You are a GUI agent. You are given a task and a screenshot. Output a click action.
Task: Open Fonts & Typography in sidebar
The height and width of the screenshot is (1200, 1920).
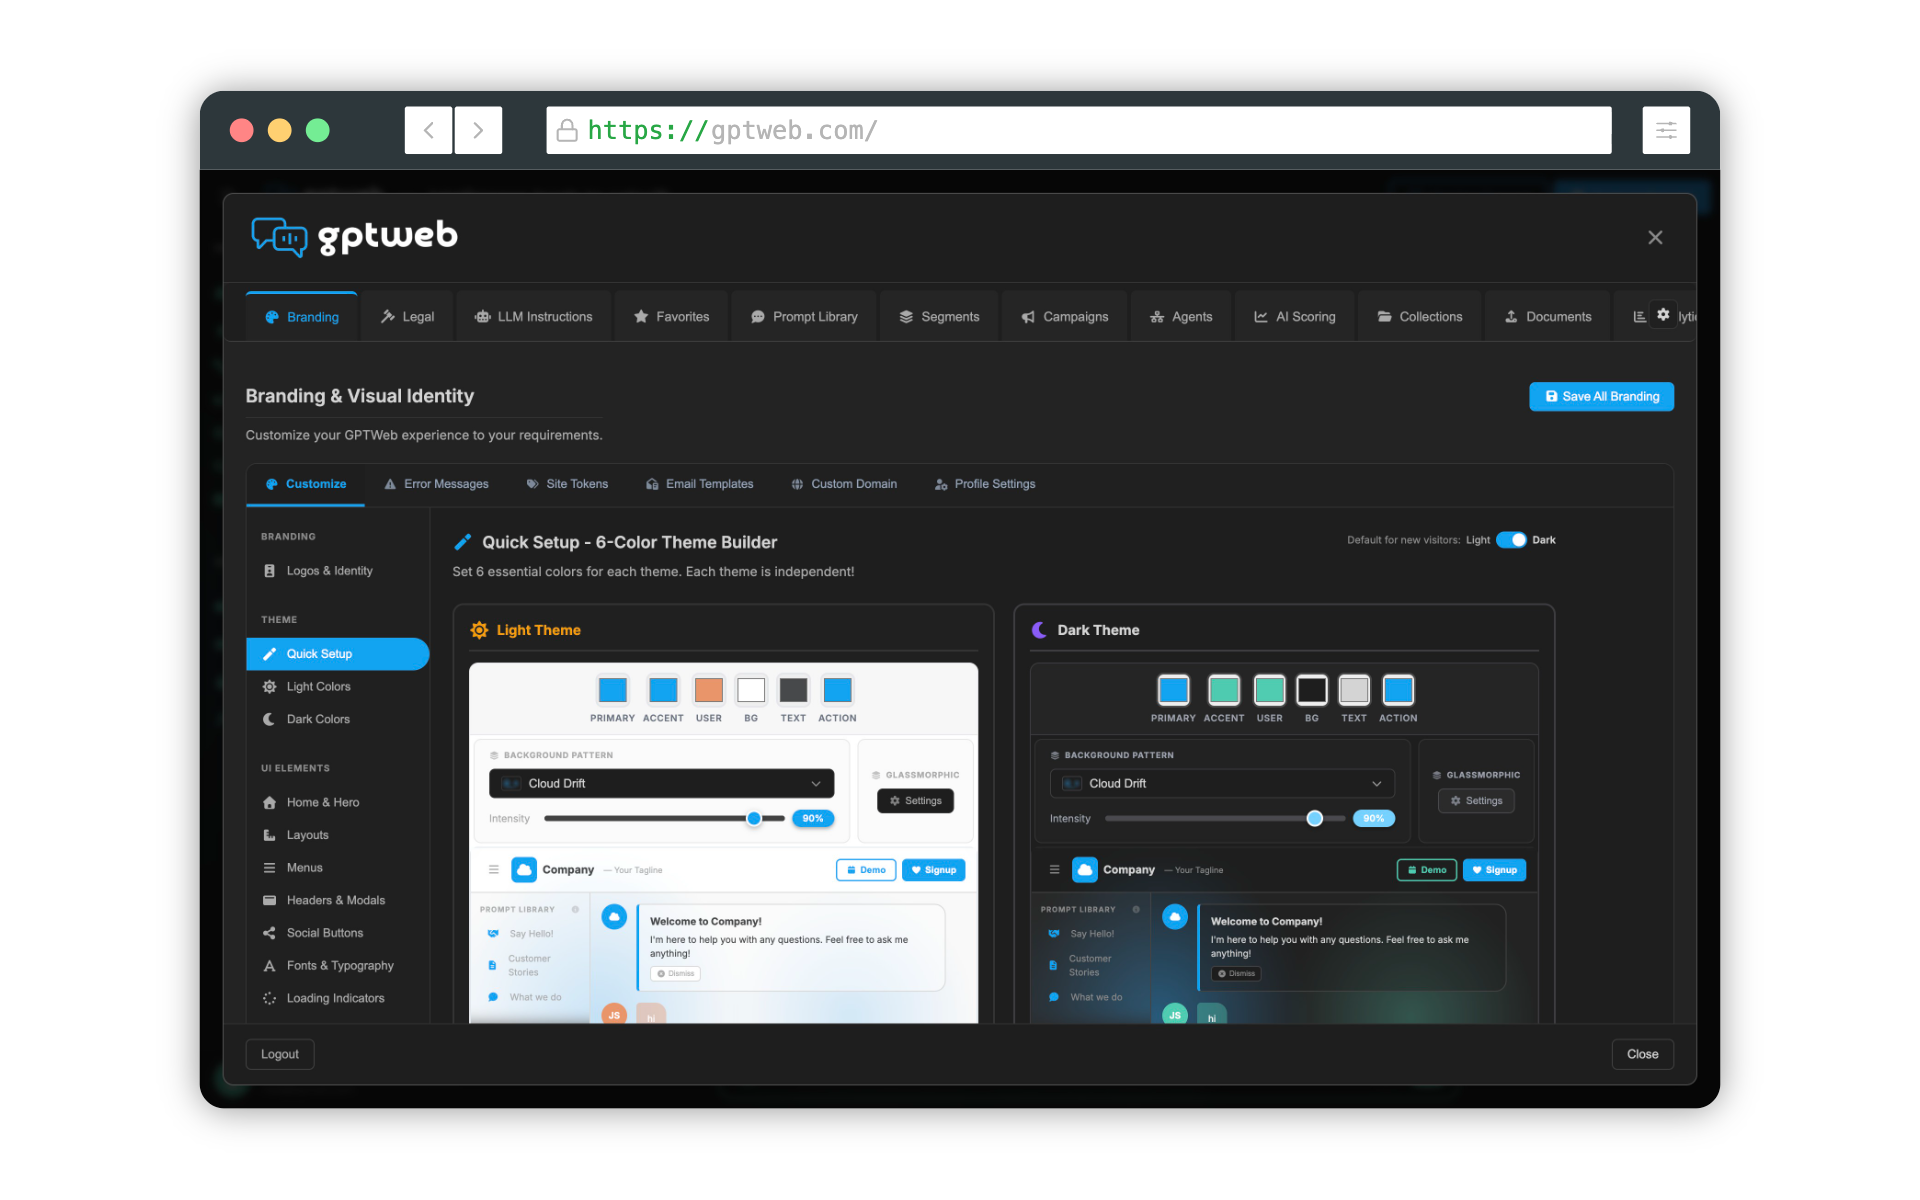338,966
